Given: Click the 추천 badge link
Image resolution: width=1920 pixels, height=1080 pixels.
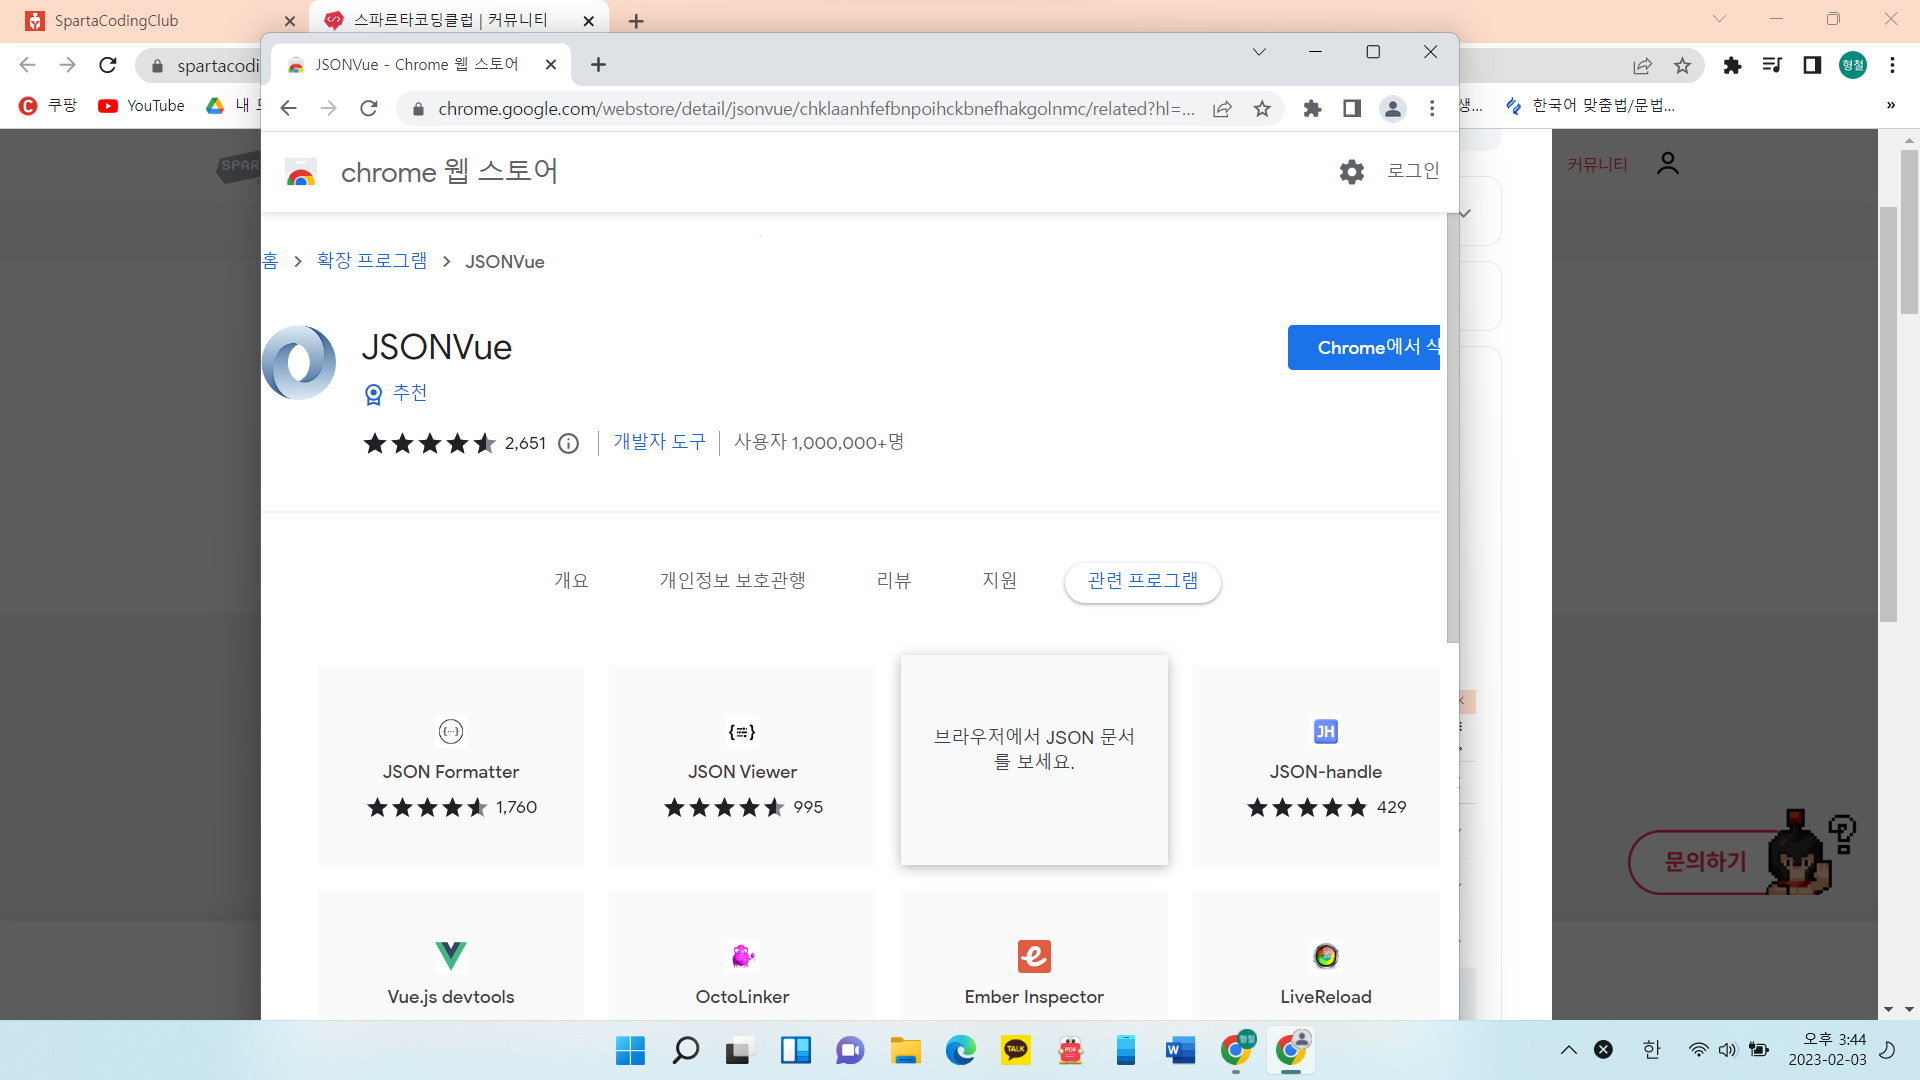Looking at the screenshot, I should point(396,393).
